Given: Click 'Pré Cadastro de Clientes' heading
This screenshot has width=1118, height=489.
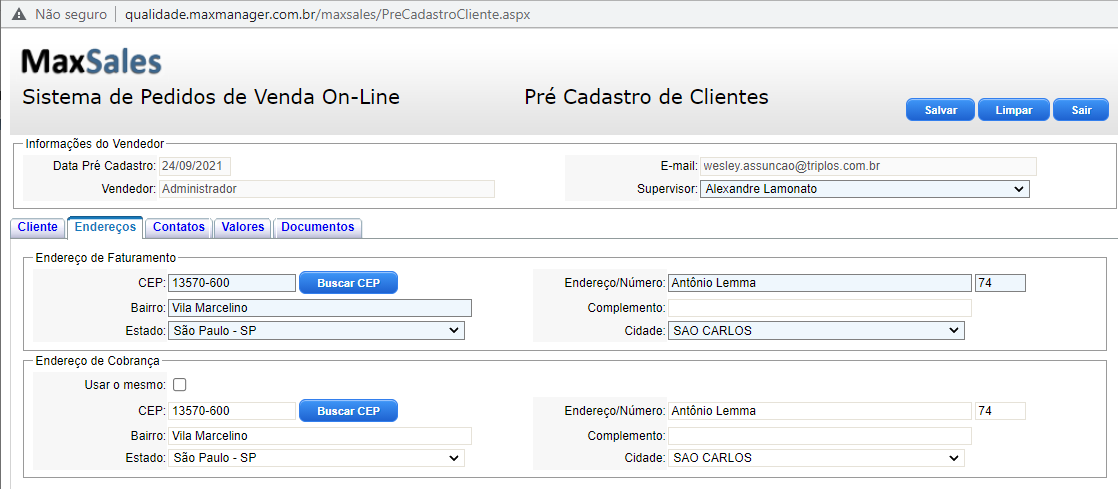Looking at the screenshot, I should 647,97.
